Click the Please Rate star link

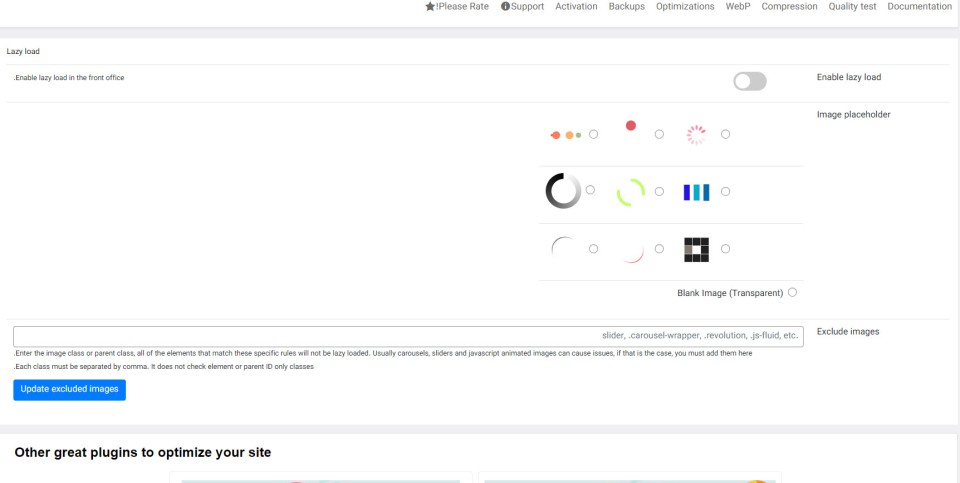[457, 6]
